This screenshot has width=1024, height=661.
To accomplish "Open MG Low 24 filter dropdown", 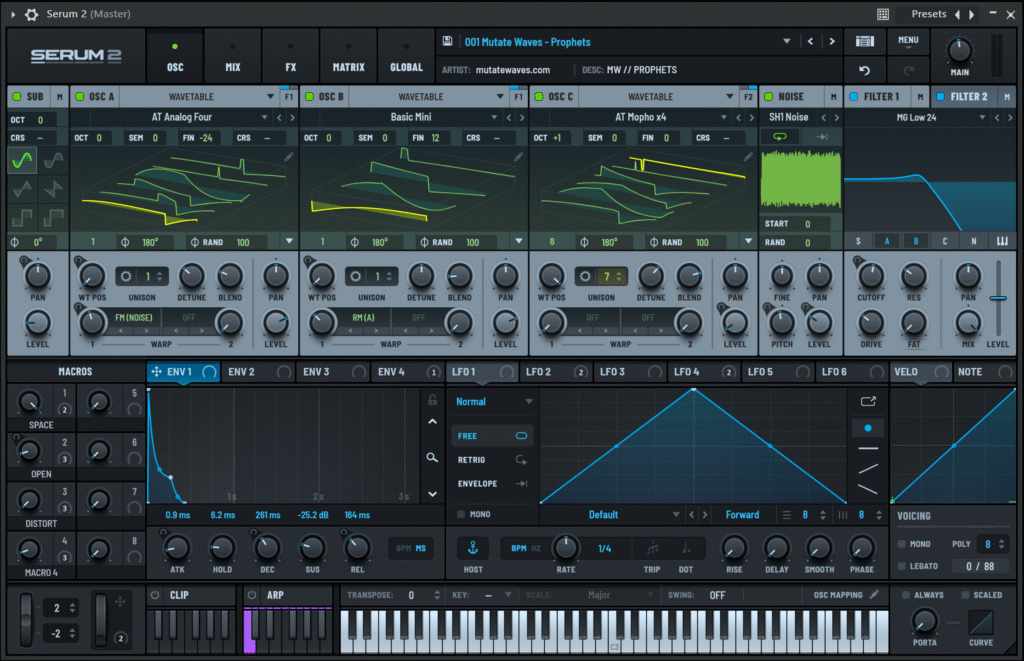I will (982, 118).
